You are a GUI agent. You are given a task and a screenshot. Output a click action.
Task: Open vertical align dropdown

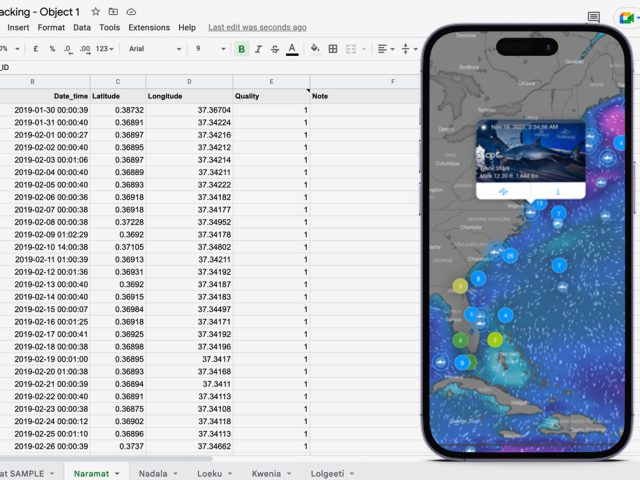(409, 49)
